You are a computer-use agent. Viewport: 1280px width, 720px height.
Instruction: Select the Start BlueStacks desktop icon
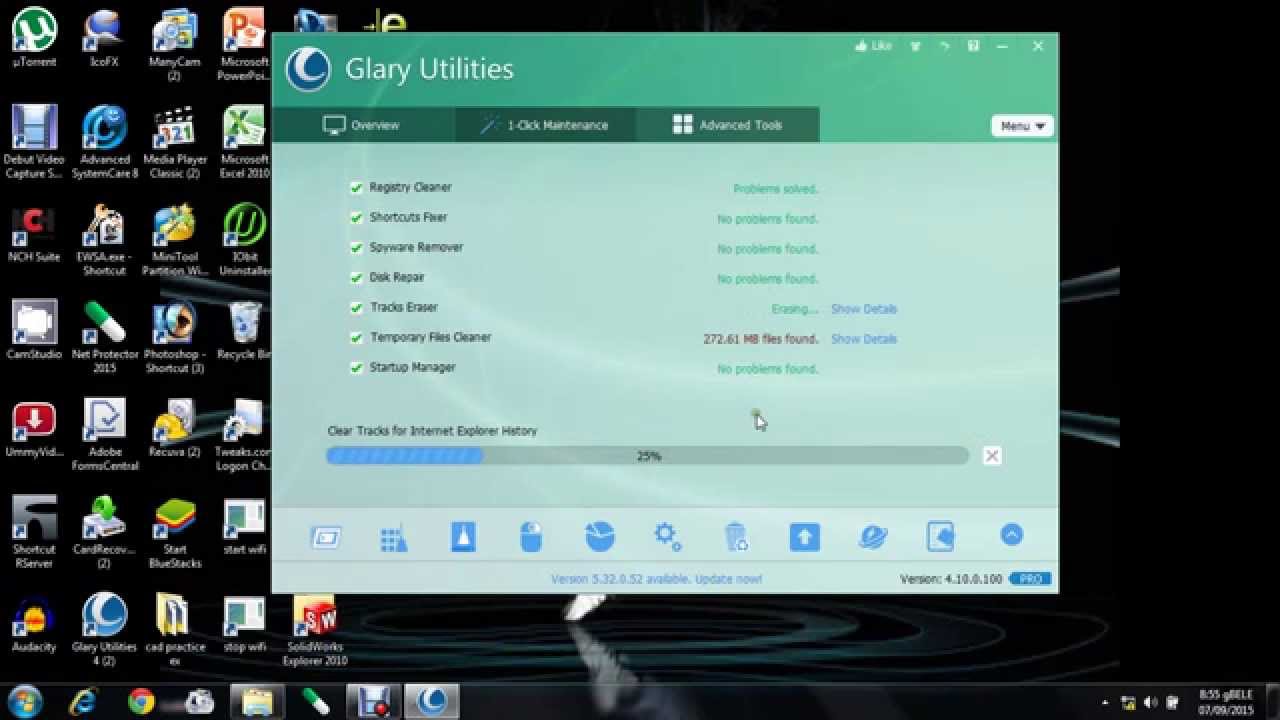pyautogui.click(x=175, y=533)
